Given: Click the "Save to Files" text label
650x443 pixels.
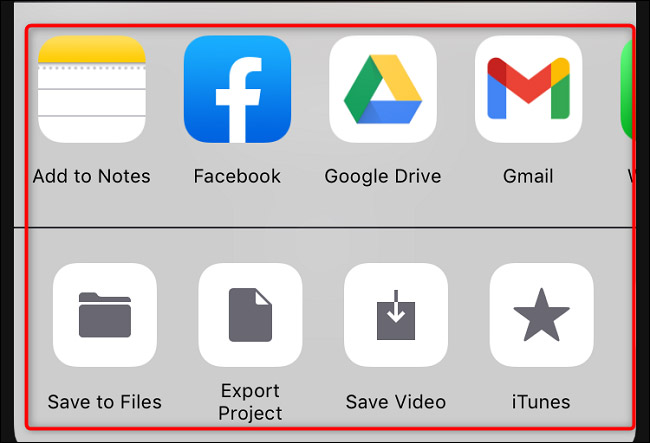Looking at the screenshot, I should pos(105,402).
